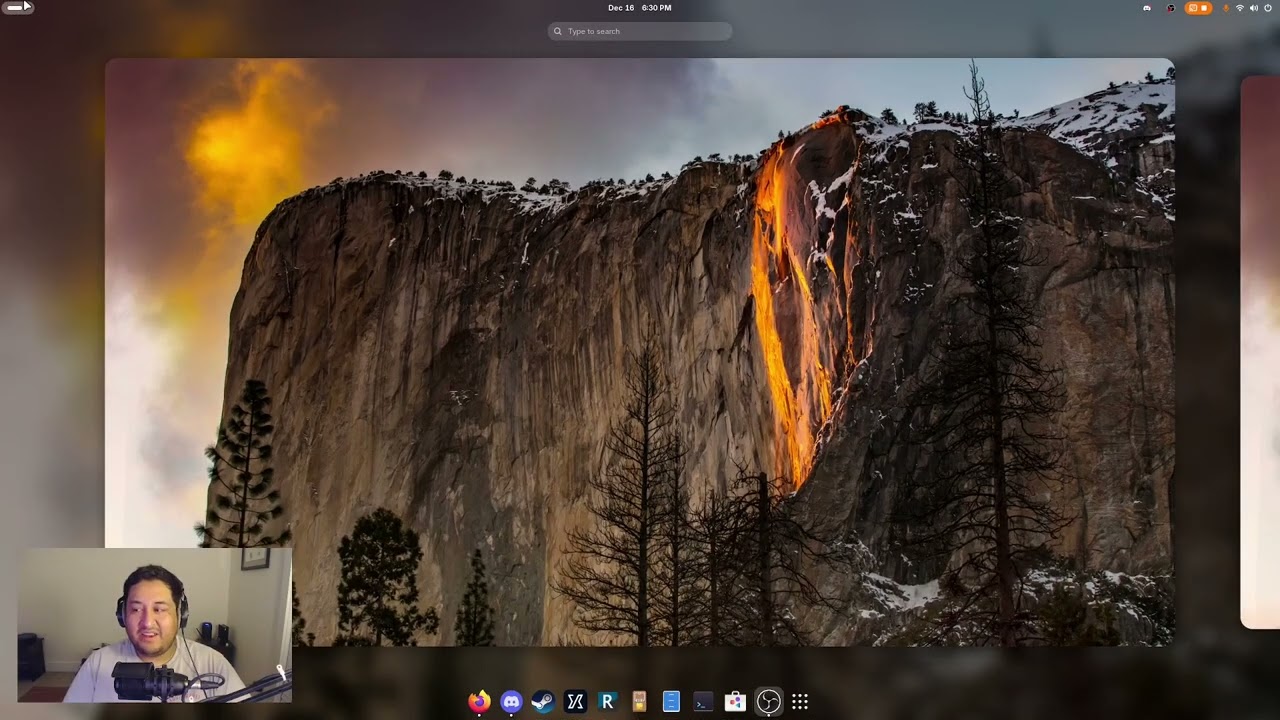Screen dimensions: 1280x720
Task: Switch to the adjacent workspace on the right
Action: 1260,352
